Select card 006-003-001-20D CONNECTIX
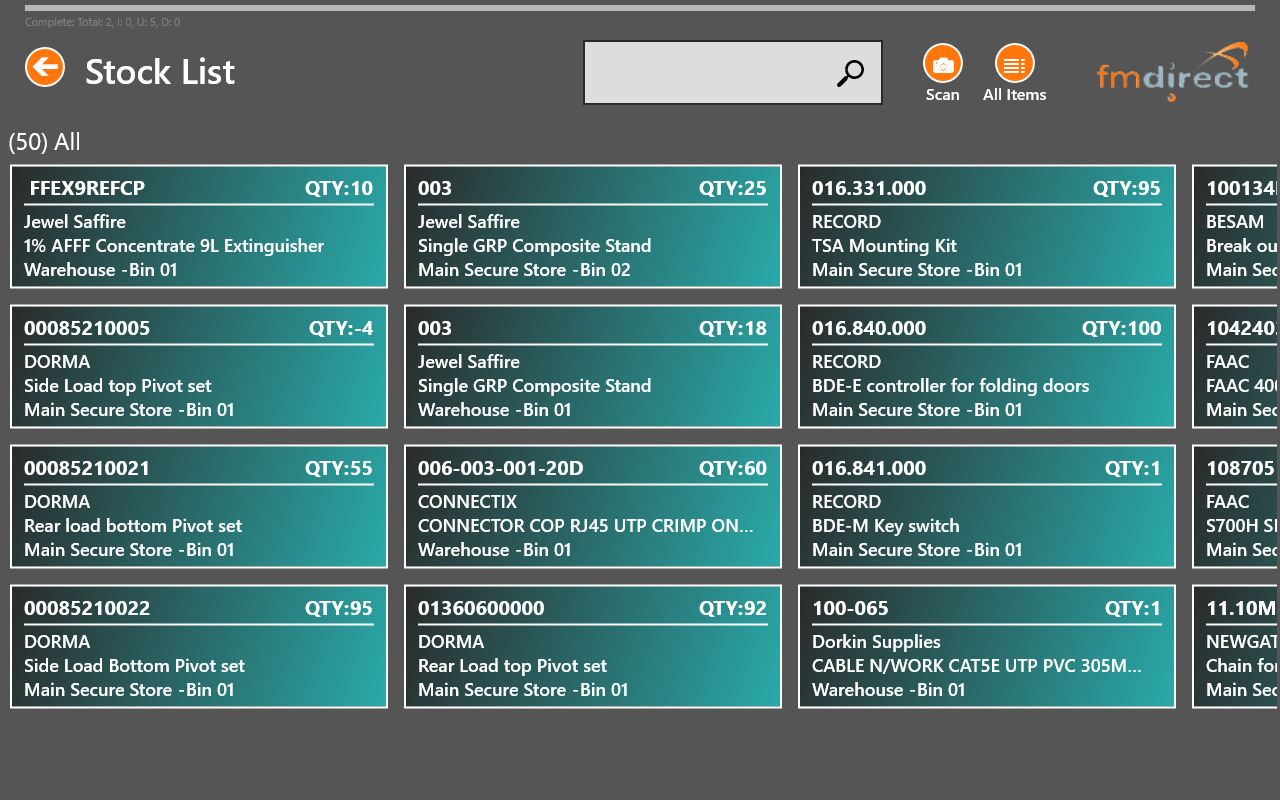The width and height of the screenshot is (1280, 800). (x=593, y=507)
